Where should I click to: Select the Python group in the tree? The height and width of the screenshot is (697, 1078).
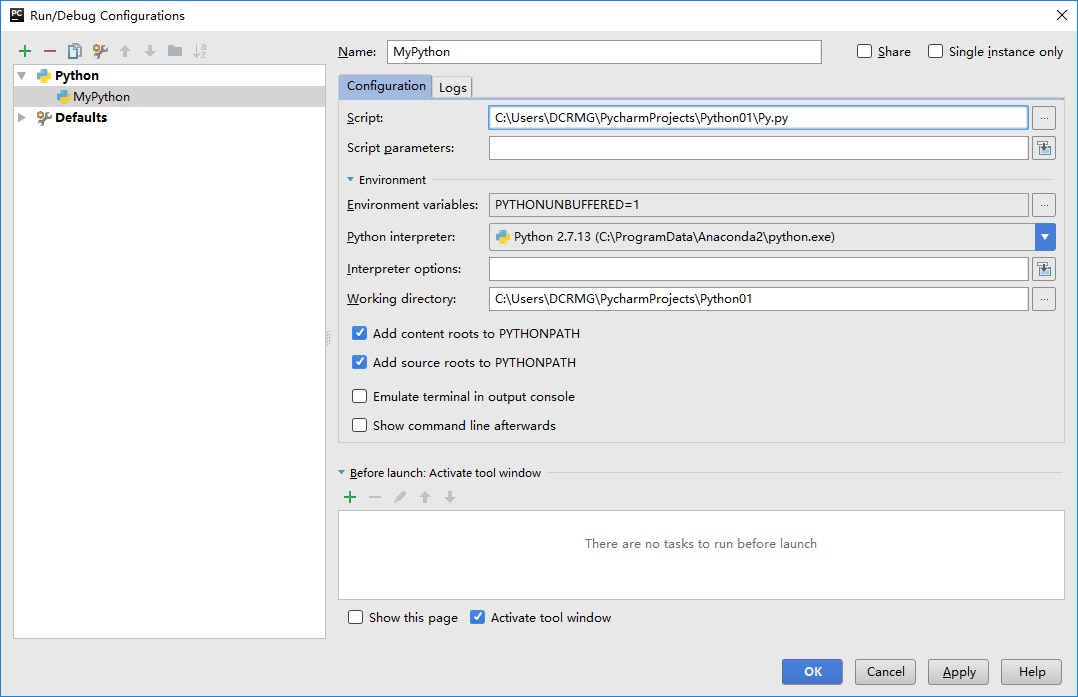coord(169,76)
